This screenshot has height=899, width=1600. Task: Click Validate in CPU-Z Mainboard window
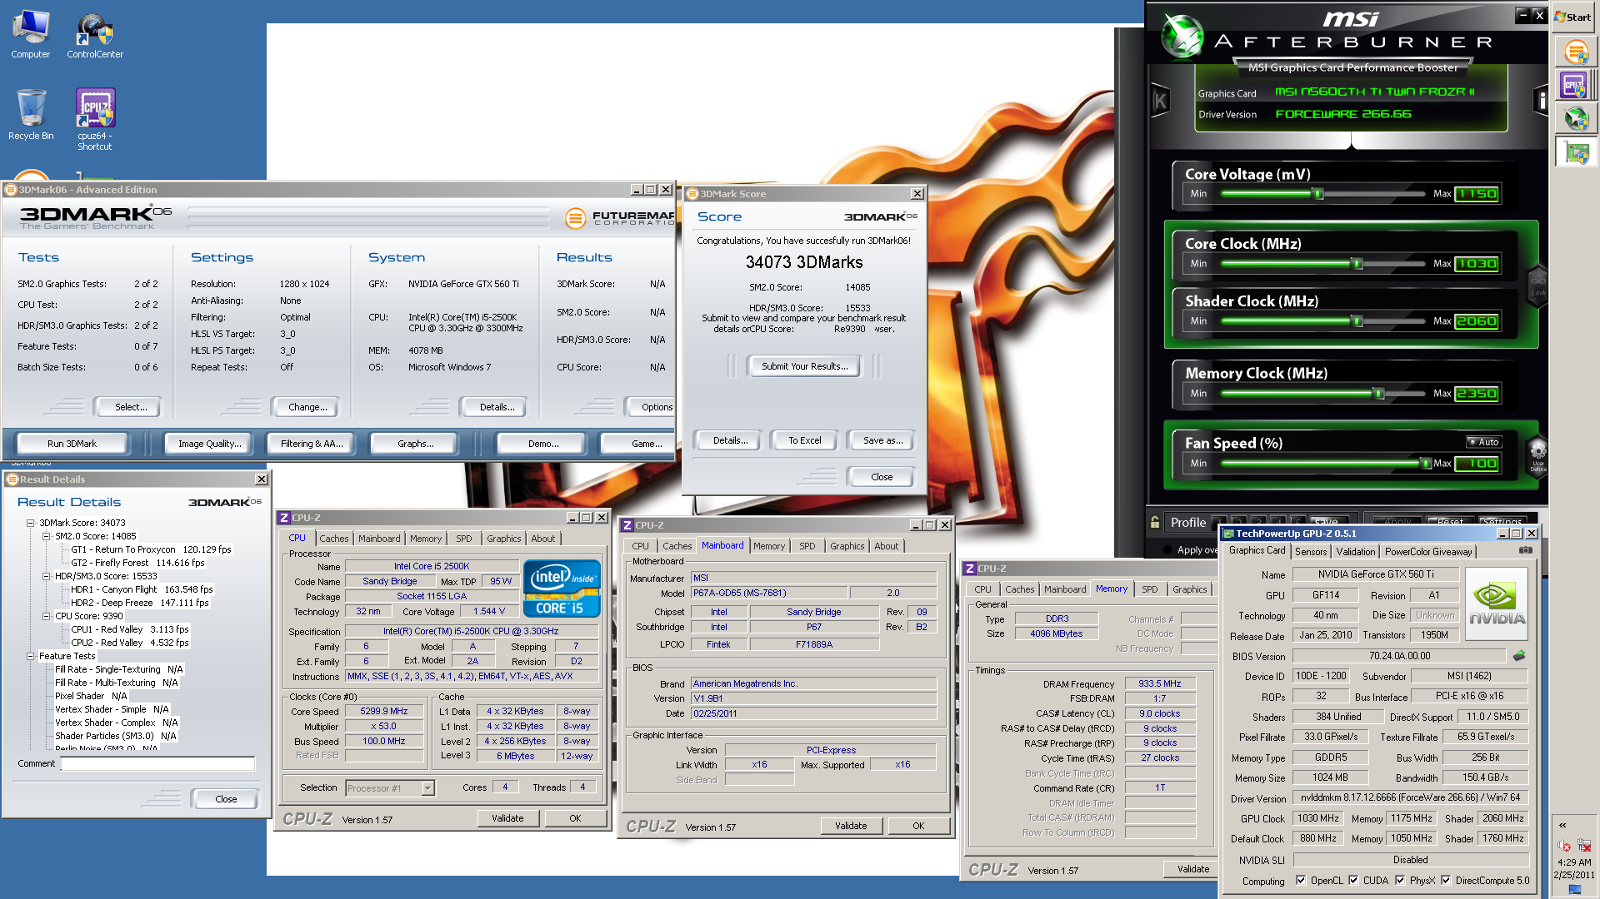pyautogui.click(x=851, y=826)
